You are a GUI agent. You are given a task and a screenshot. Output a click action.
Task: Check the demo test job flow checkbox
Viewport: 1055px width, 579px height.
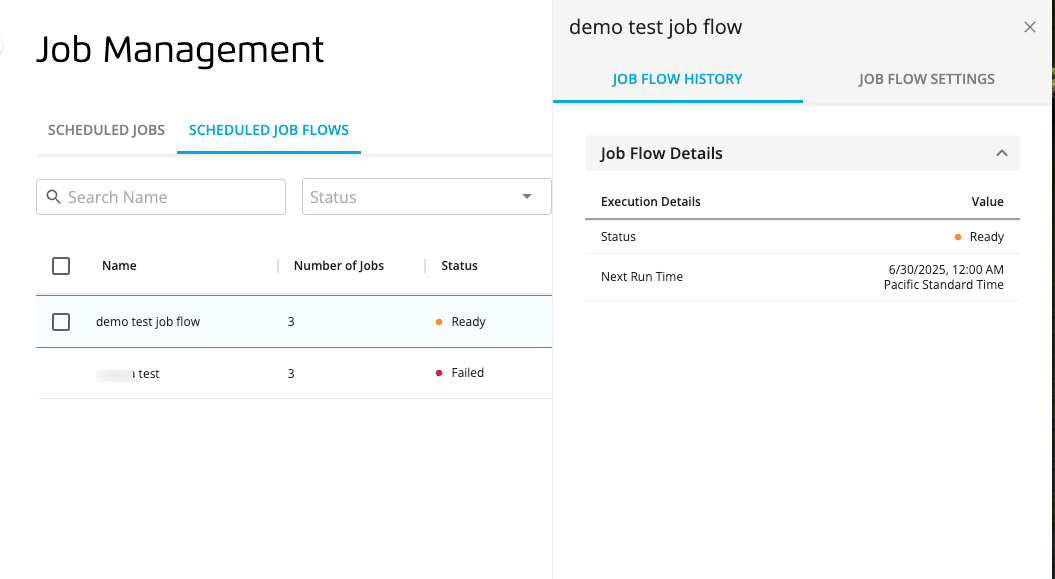point(61,321)
